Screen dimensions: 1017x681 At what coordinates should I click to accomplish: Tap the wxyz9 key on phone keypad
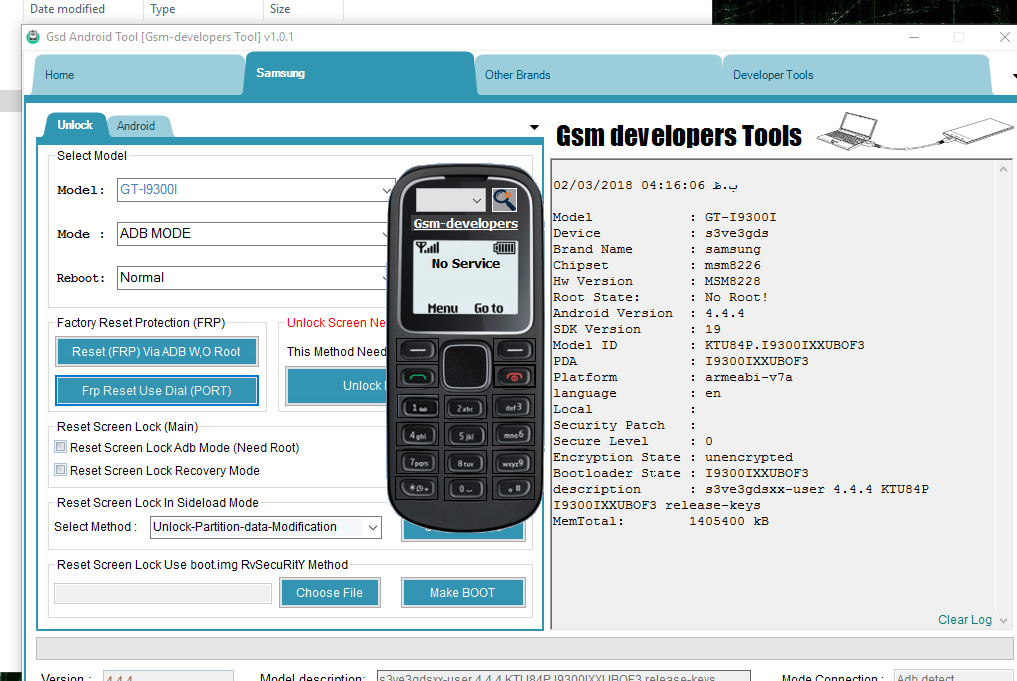tap(514, 462)
